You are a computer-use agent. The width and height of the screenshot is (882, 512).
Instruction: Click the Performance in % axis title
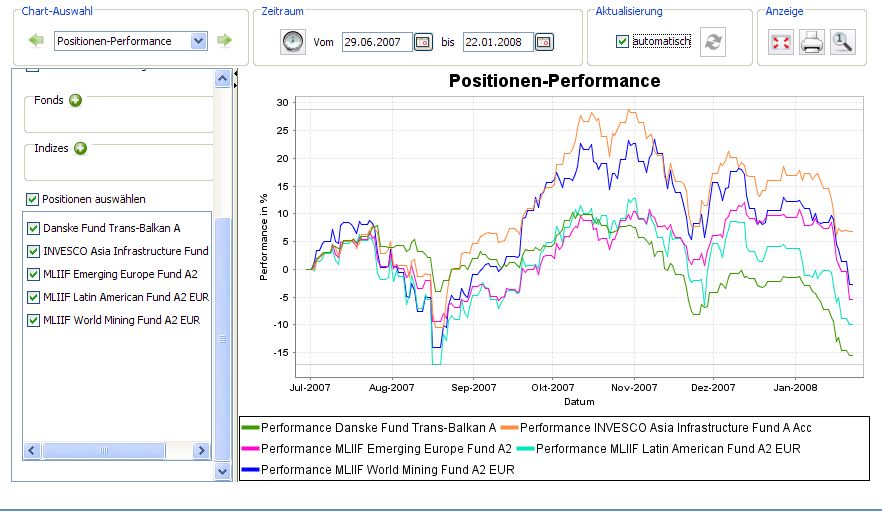[263, 237]
